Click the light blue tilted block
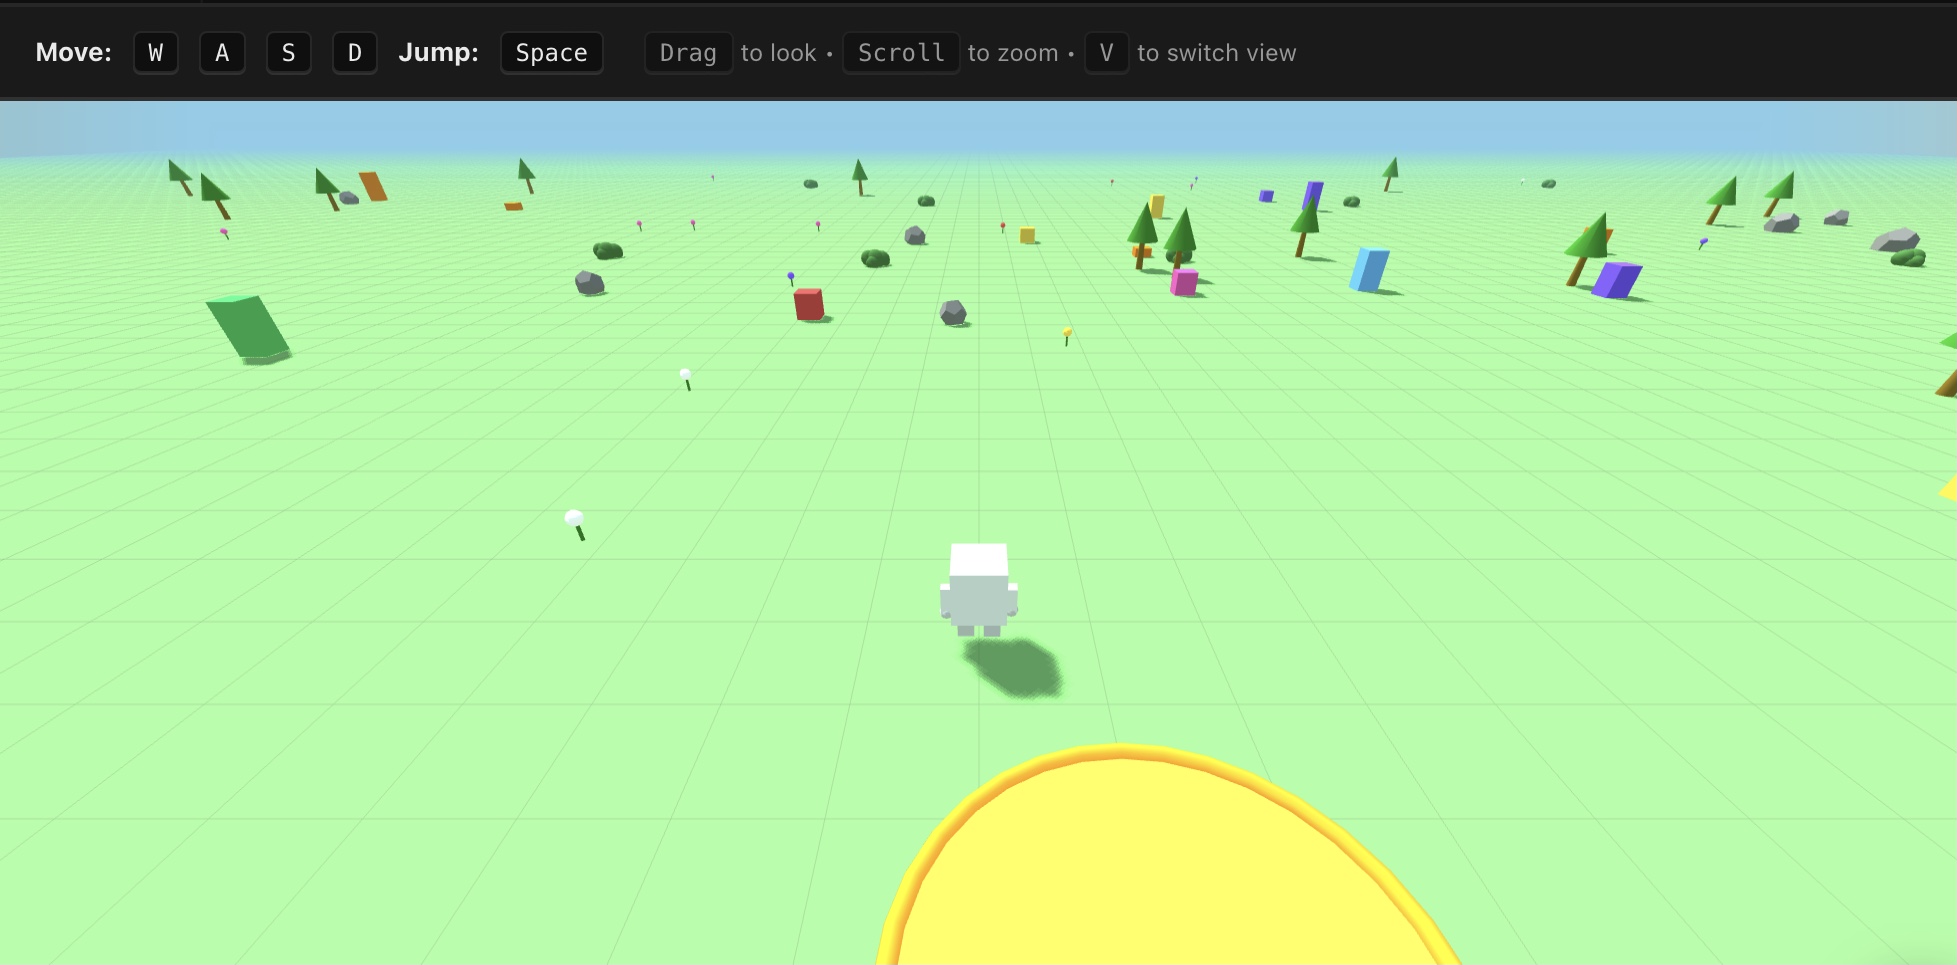 pos(1369,269)
